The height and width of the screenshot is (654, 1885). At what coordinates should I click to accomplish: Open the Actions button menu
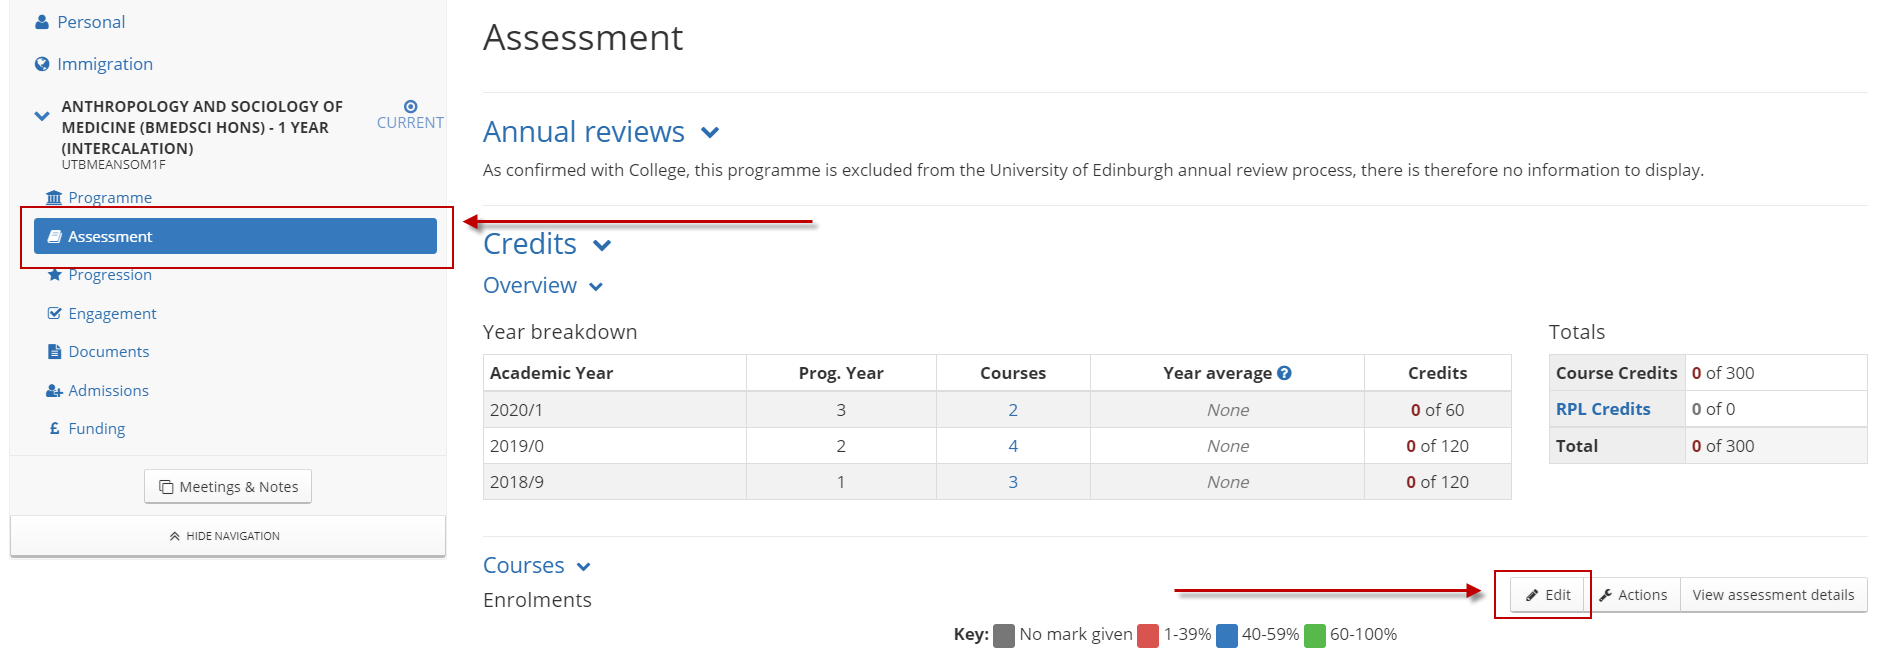point(1633,595)
